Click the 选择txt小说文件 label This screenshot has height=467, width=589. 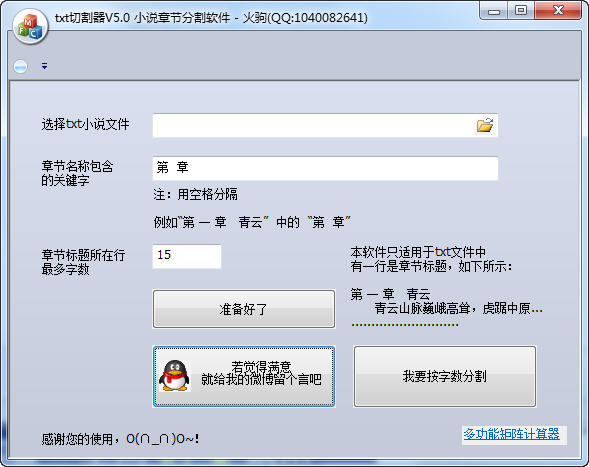click(85, 124)
